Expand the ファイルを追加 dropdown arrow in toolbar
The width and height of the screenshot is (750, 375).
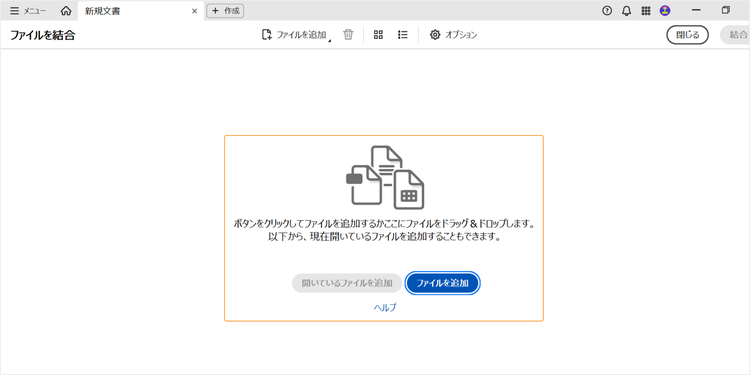tap(330, 41)
